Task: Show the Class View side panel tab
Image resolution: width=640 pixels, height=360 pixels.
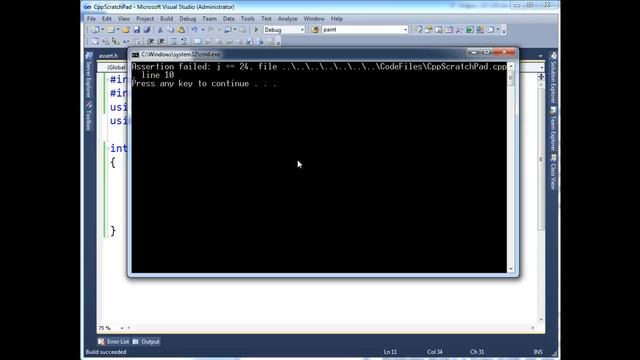Action: pos(553,172)
